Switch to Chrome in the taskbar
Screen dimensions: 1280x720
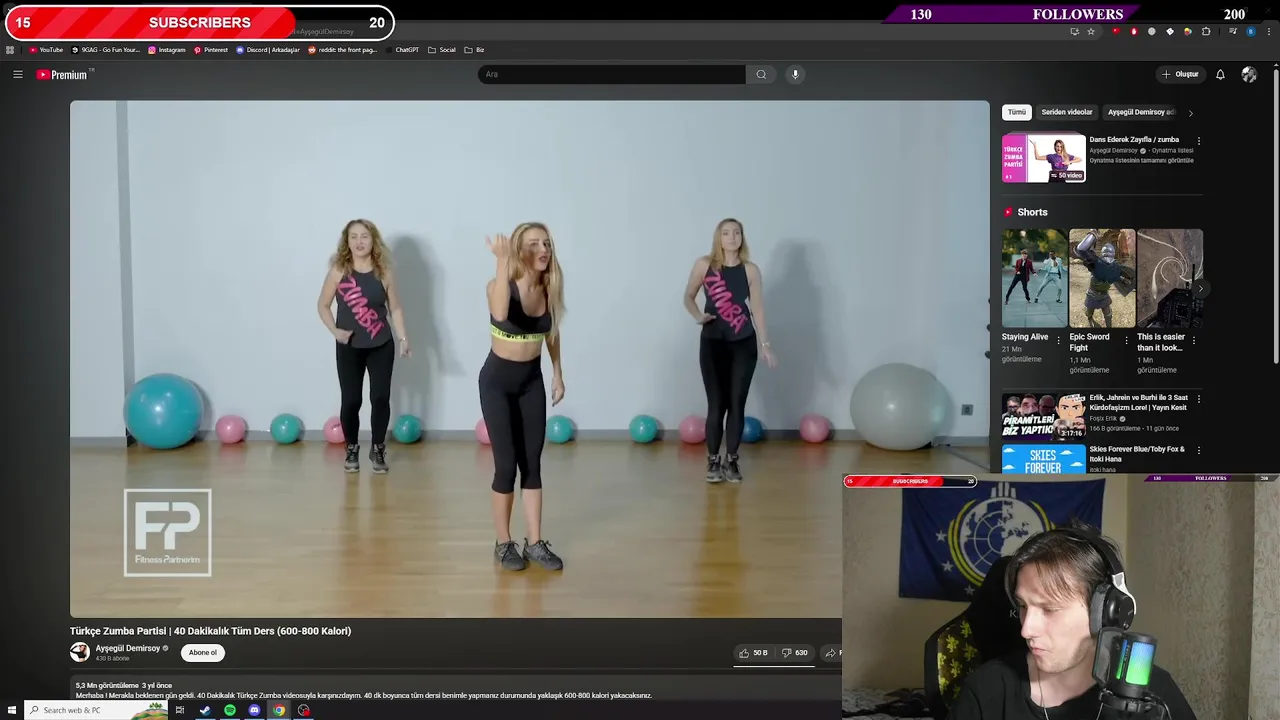click(279, 710)
